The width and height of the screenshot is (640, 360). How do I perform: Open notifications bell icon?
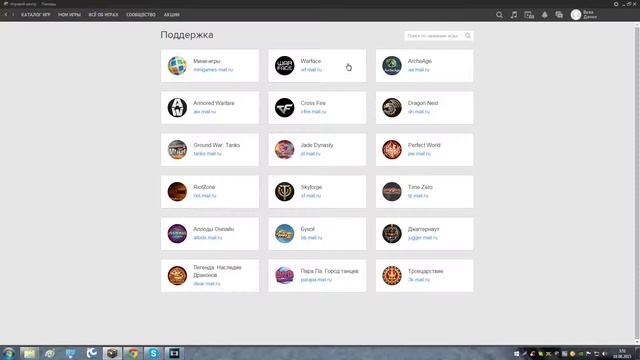click(544, 15)
